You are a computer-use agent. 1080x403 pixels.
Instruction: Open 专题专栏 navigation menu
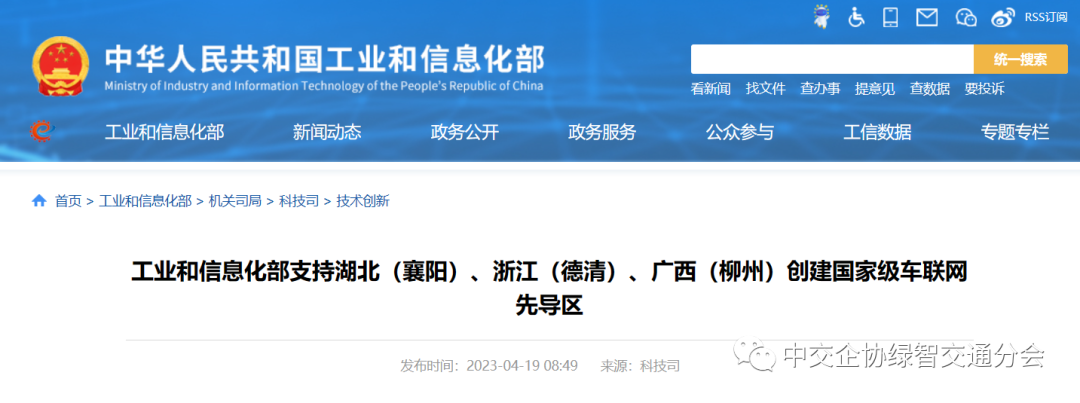pyautogui.click(x=1015, y=132)
